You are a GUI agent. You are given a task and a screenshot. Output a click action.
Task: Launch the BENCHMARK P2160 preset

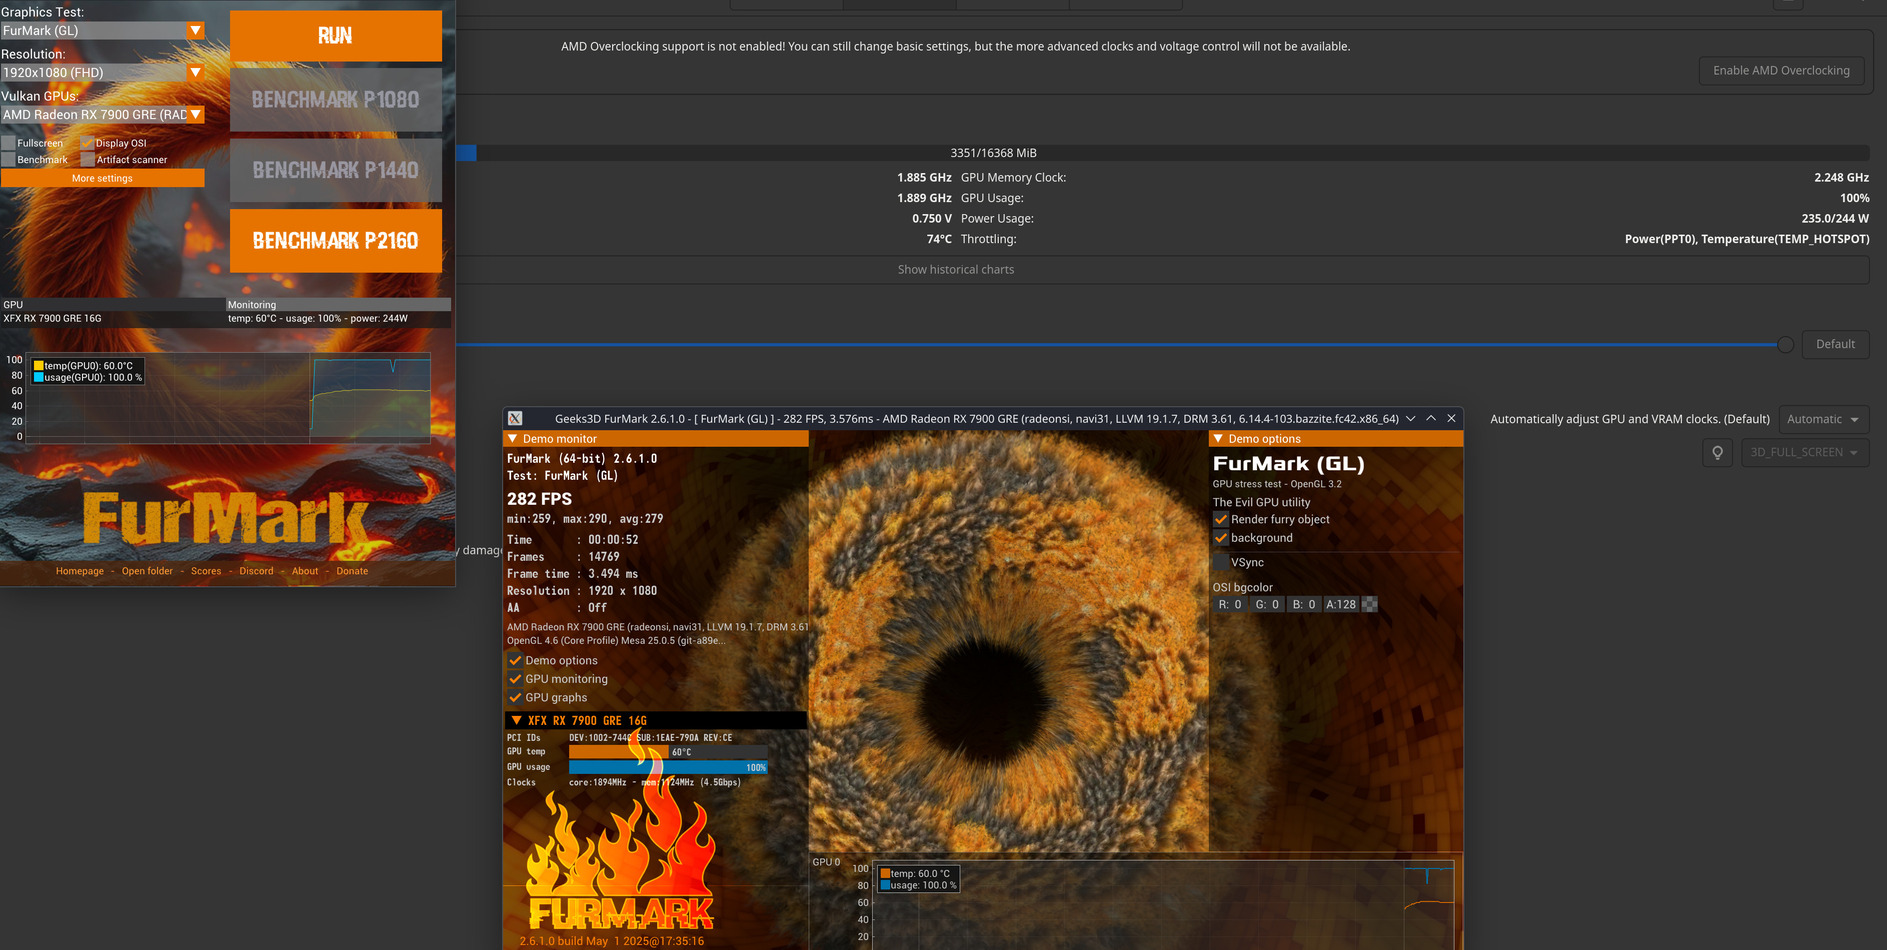tap(335, 241)
